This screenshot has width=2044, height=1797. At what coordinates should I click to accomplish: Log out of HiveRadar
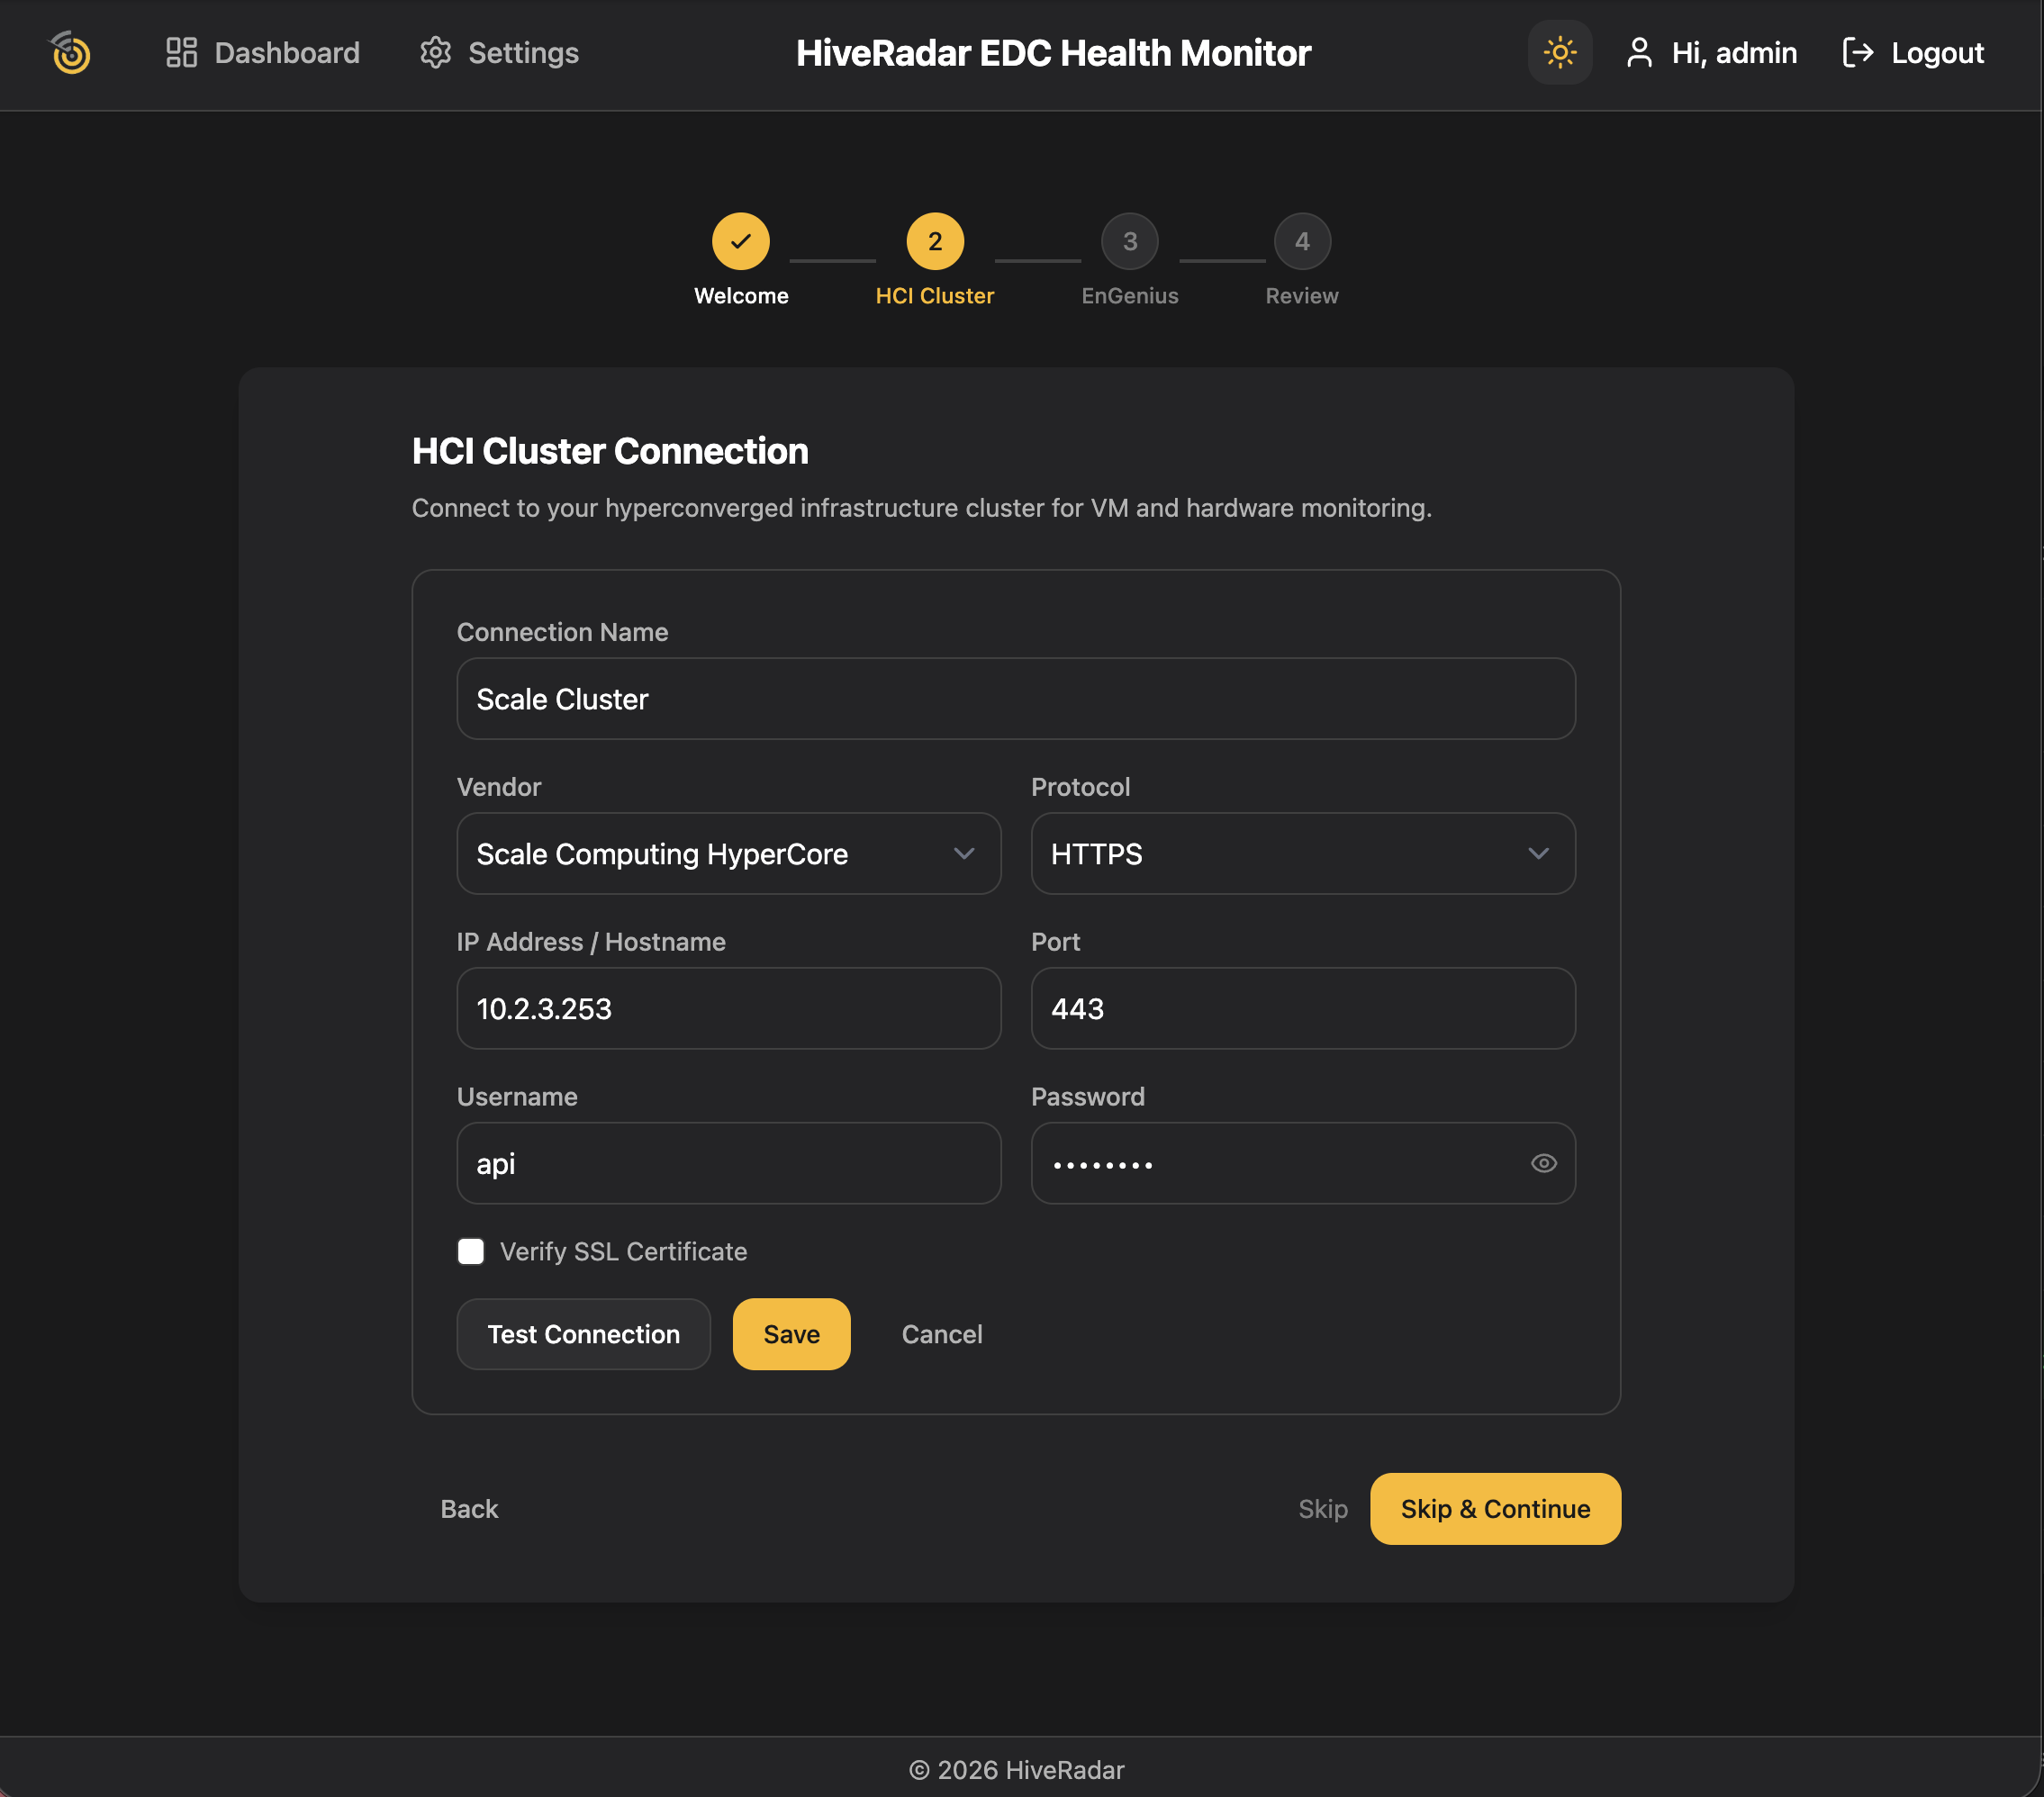tap(1913, 52)
